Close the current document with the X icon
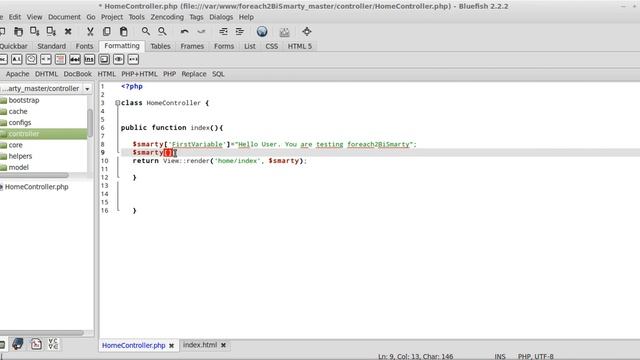 pos(68,31)
